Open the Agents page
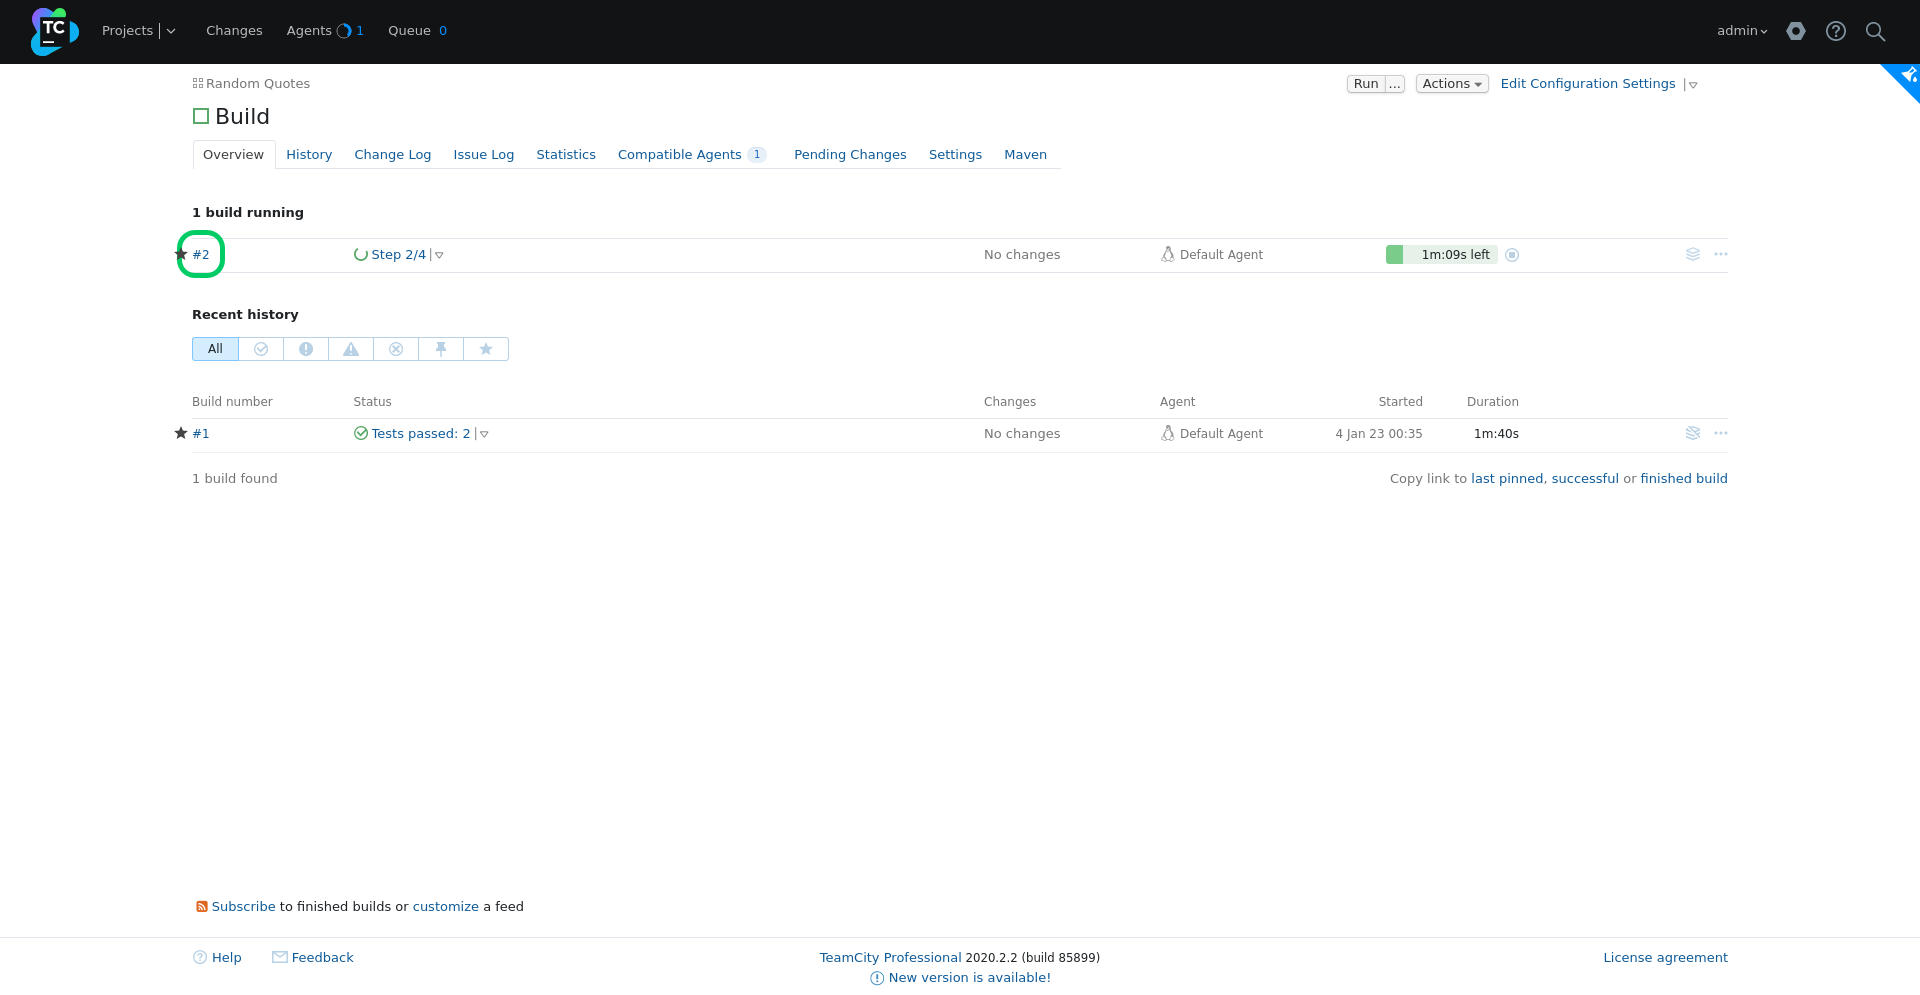 [x=309, y=31]
